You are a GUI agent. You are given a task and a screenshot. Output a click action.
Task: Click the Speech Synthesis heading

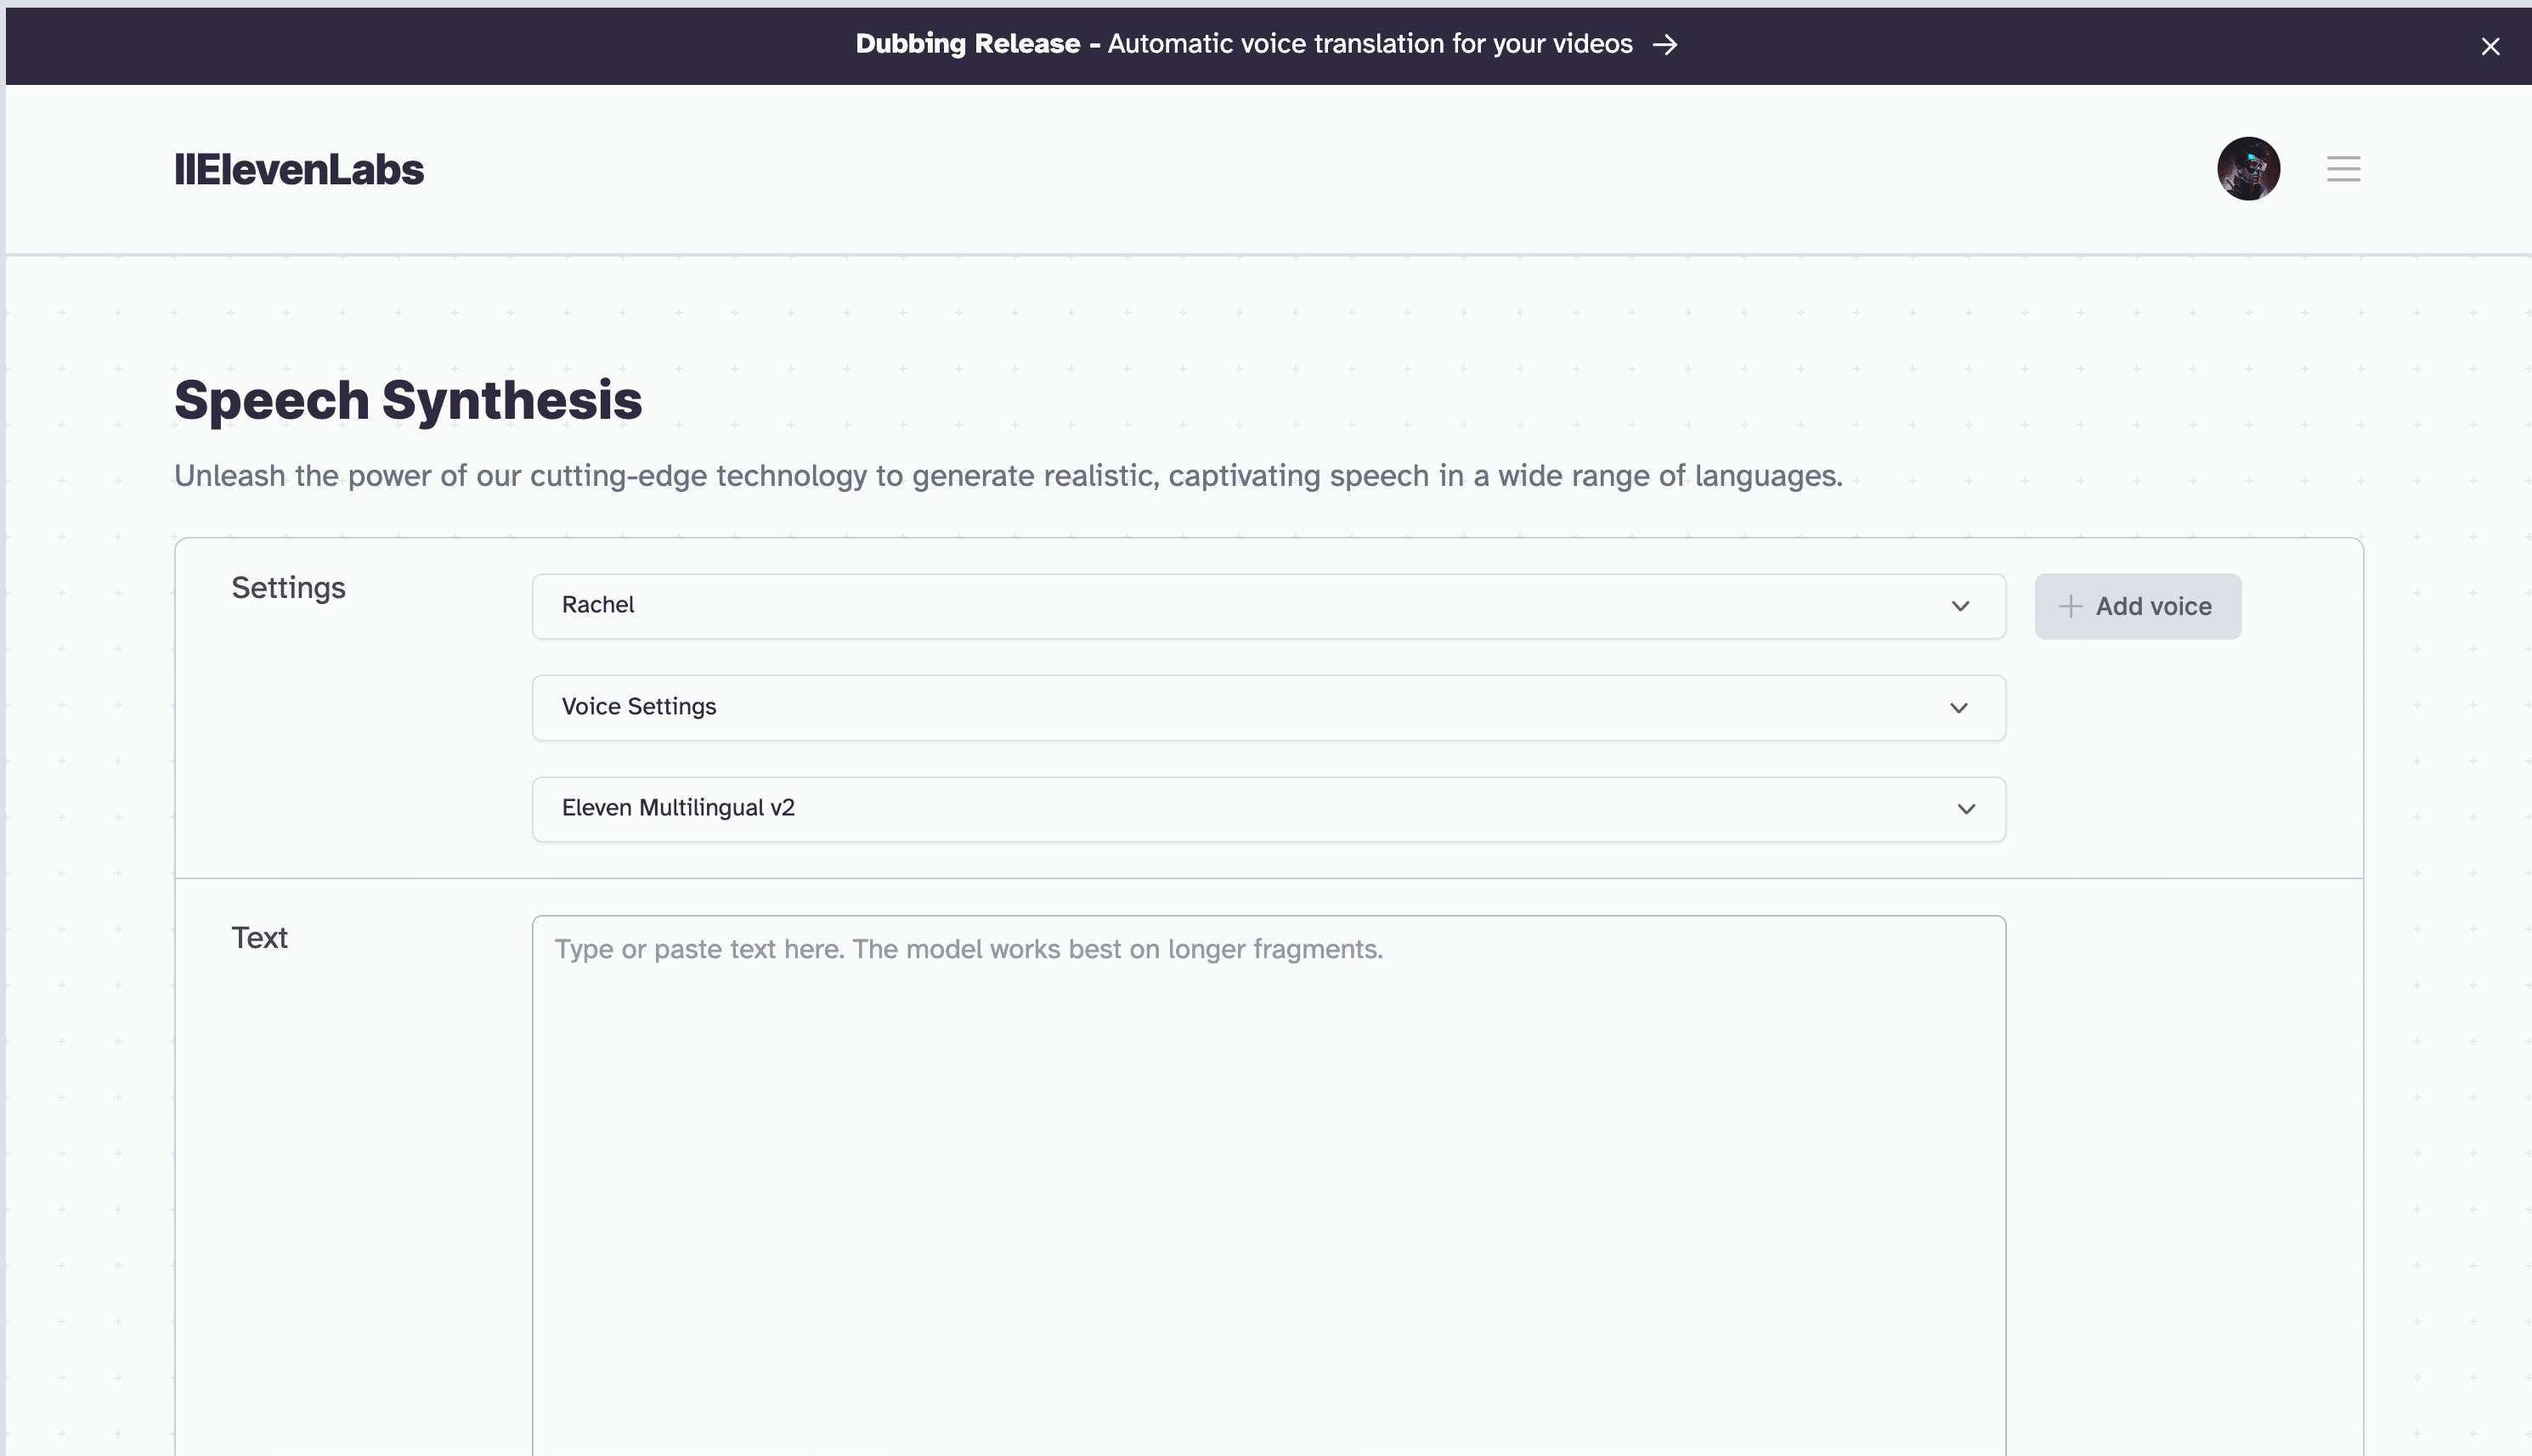[x=408, y=400]
